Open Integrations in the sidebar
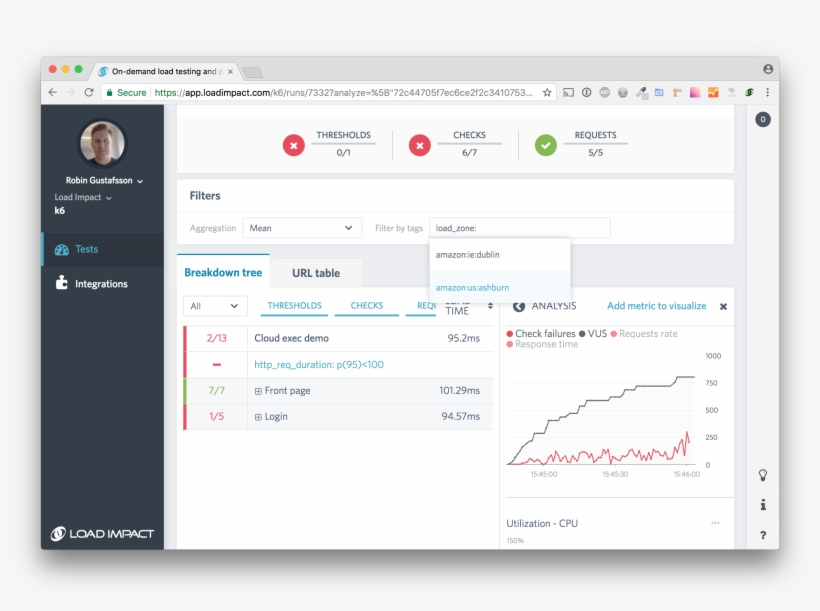 point(101,284)
